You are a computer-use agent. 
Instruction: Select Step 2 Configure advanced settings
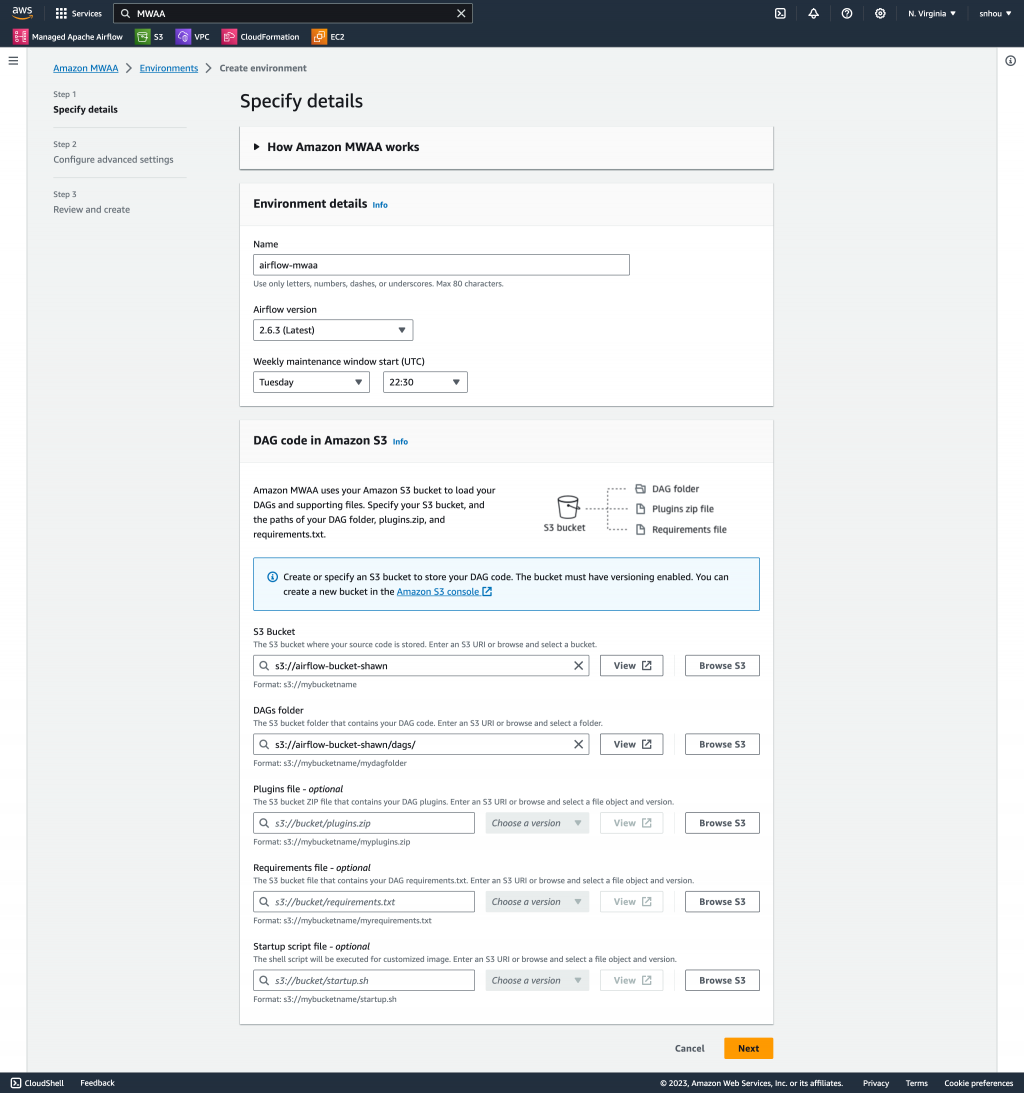[114, 160]
